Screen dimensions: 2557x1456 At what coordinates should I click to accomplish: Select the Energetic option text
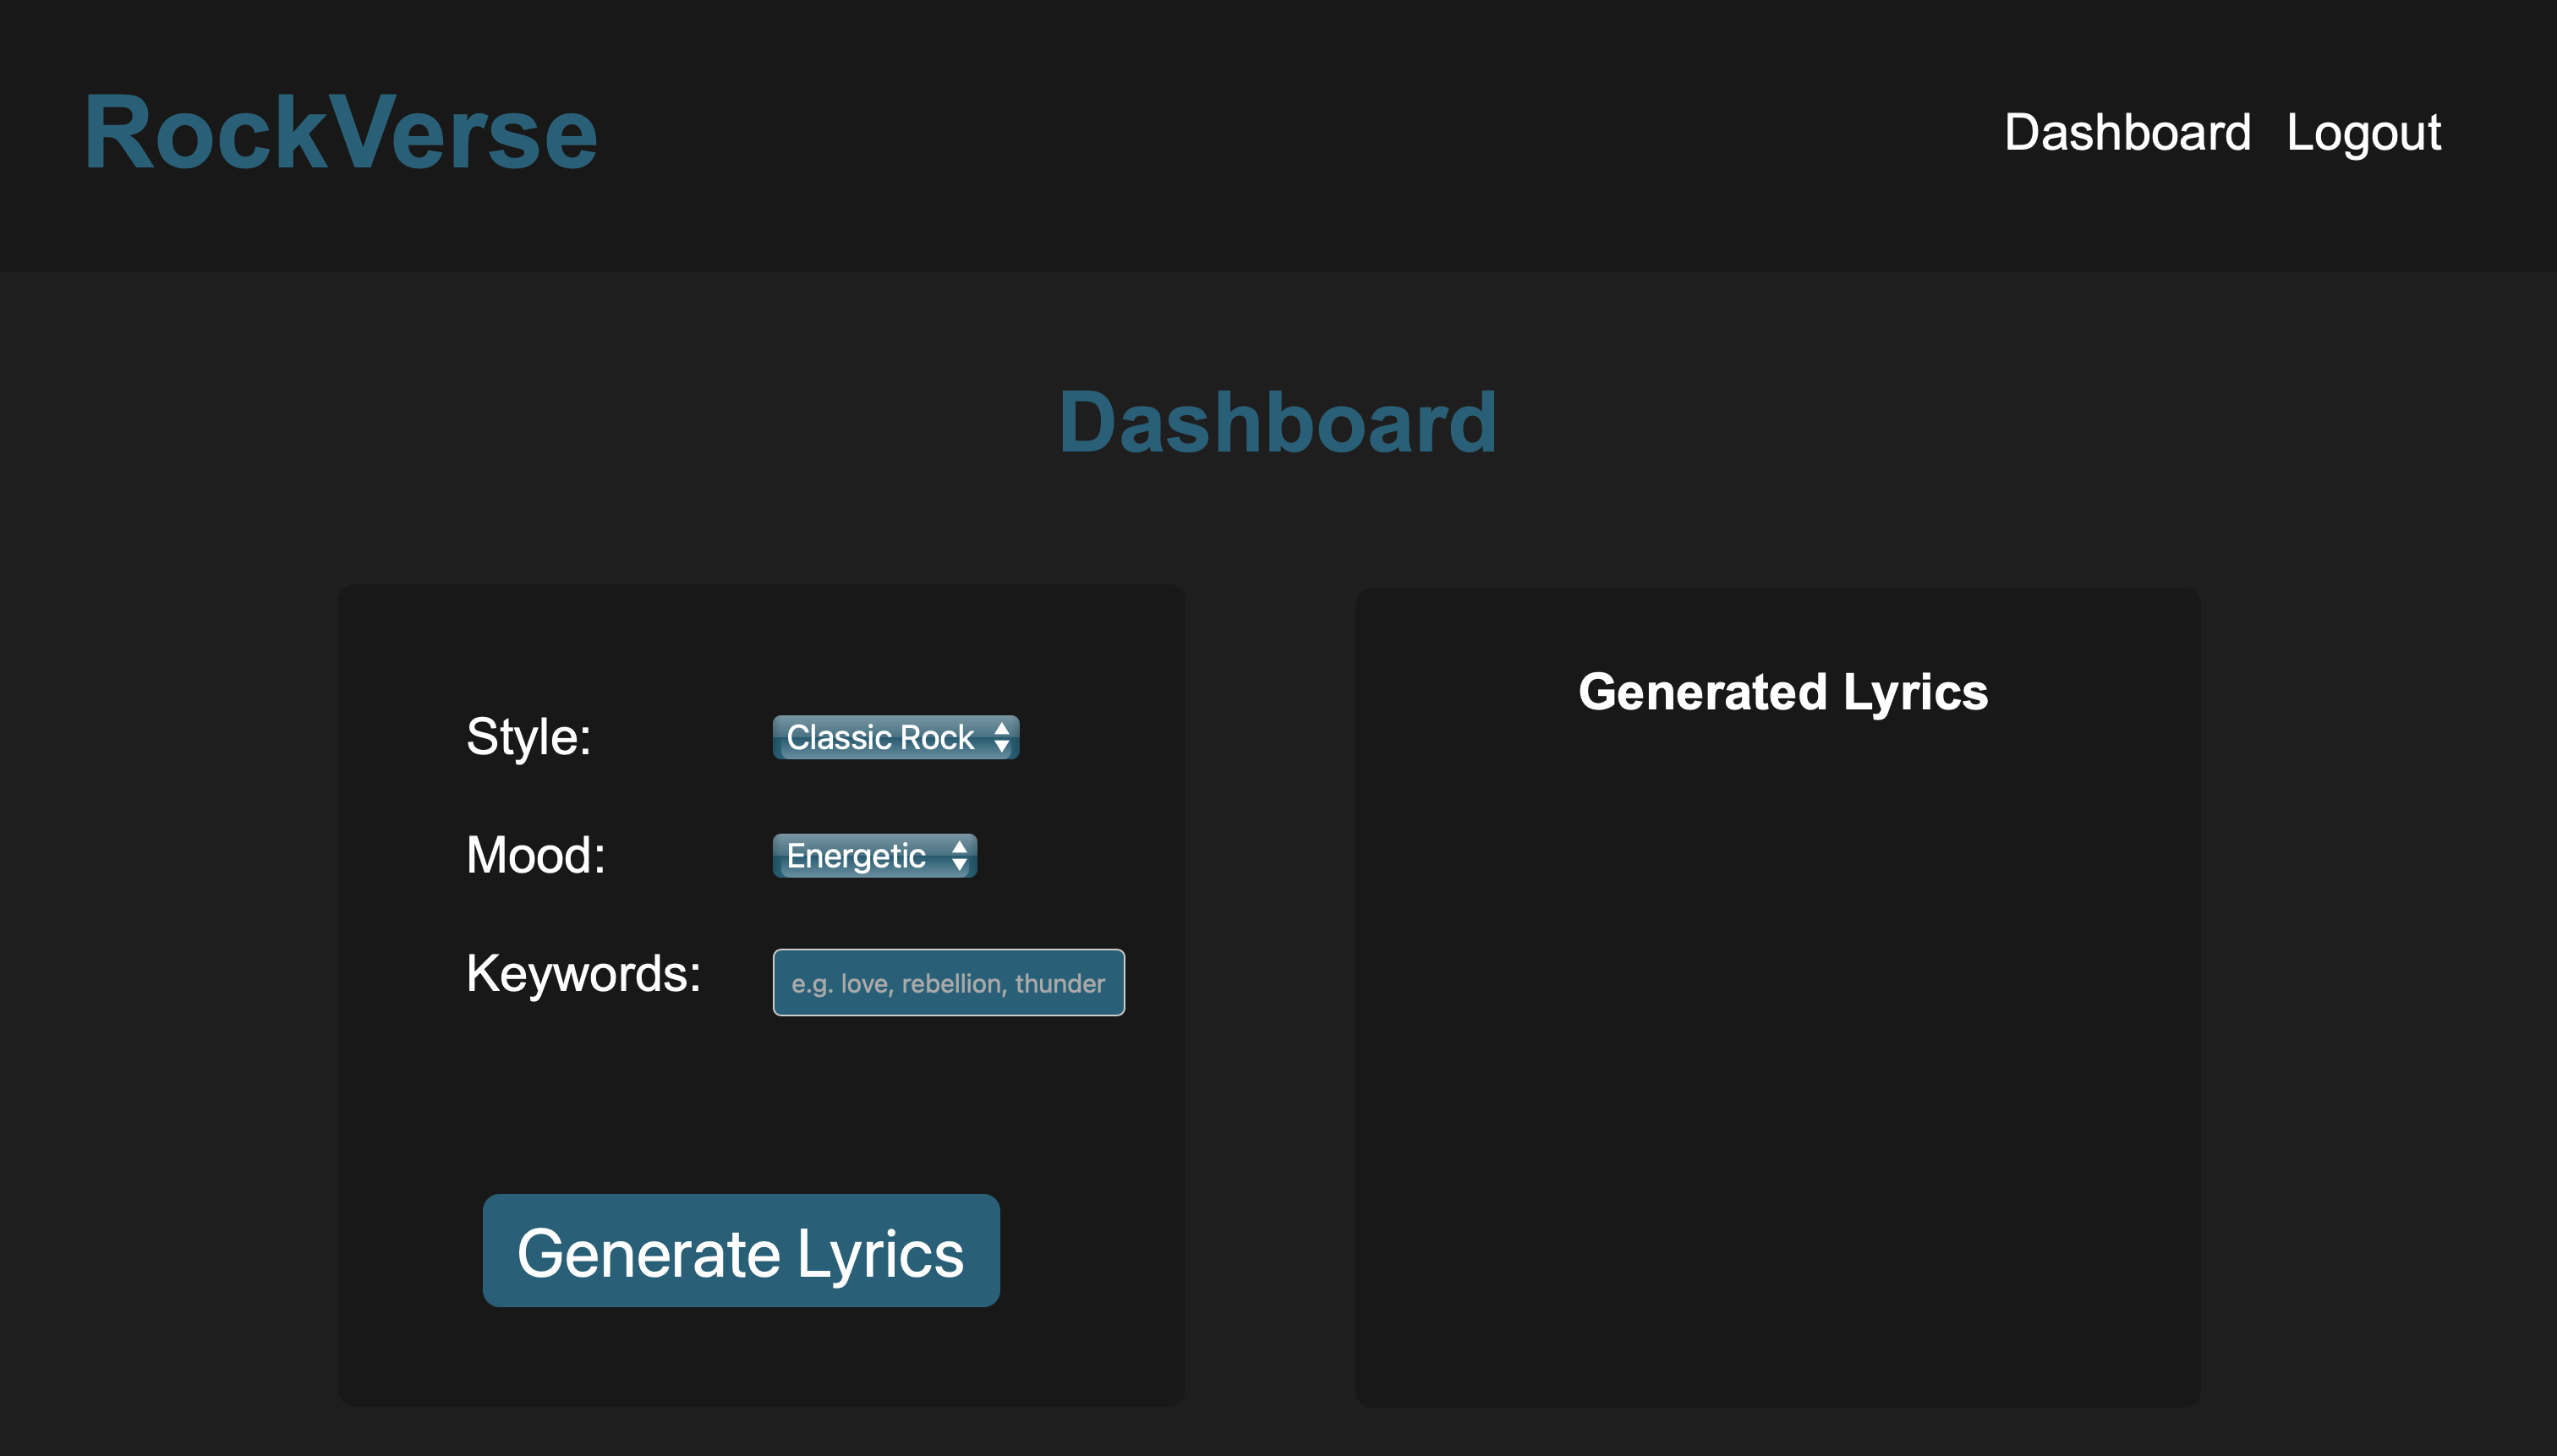pos(856,856)
